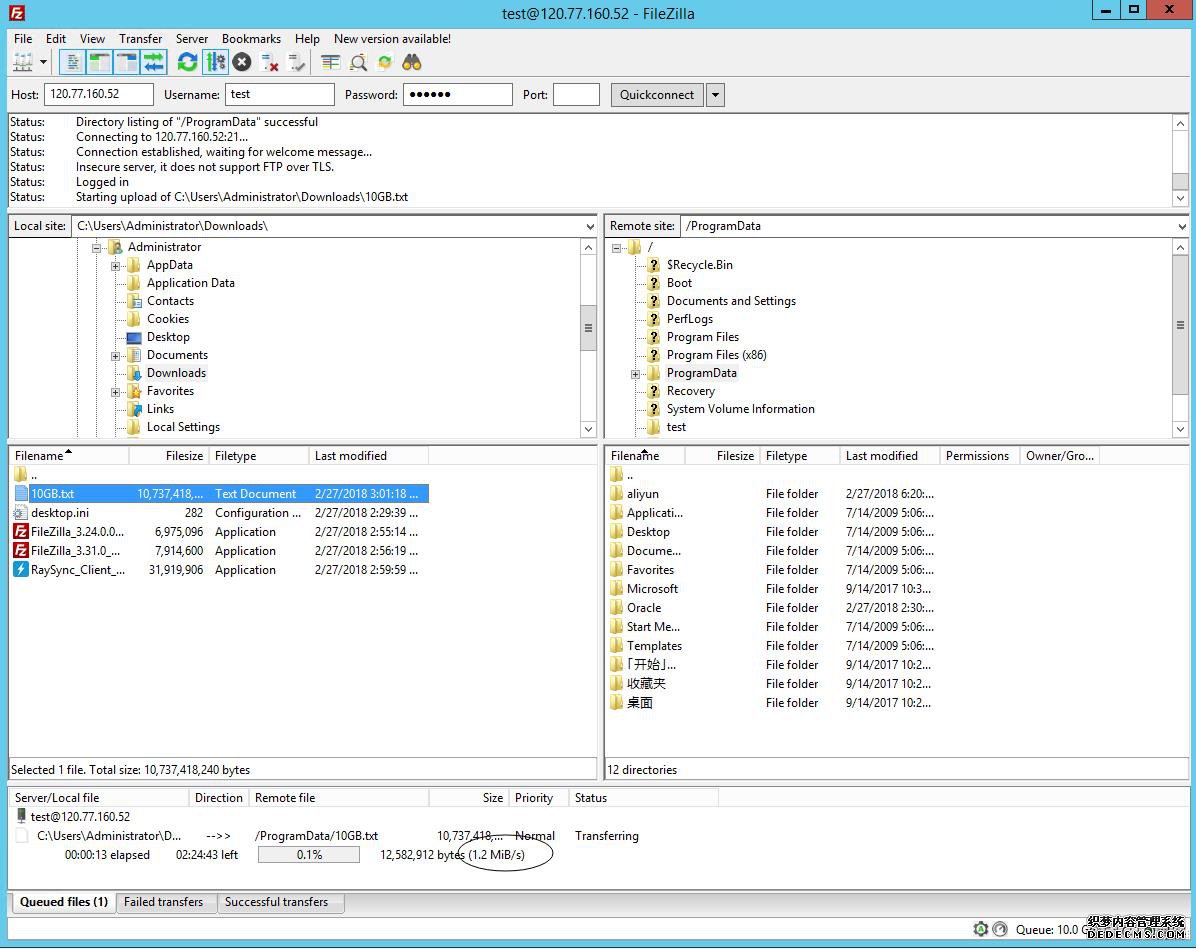Disconnect from the current server
The image size is (1196, 949).
tap(269, 63)
